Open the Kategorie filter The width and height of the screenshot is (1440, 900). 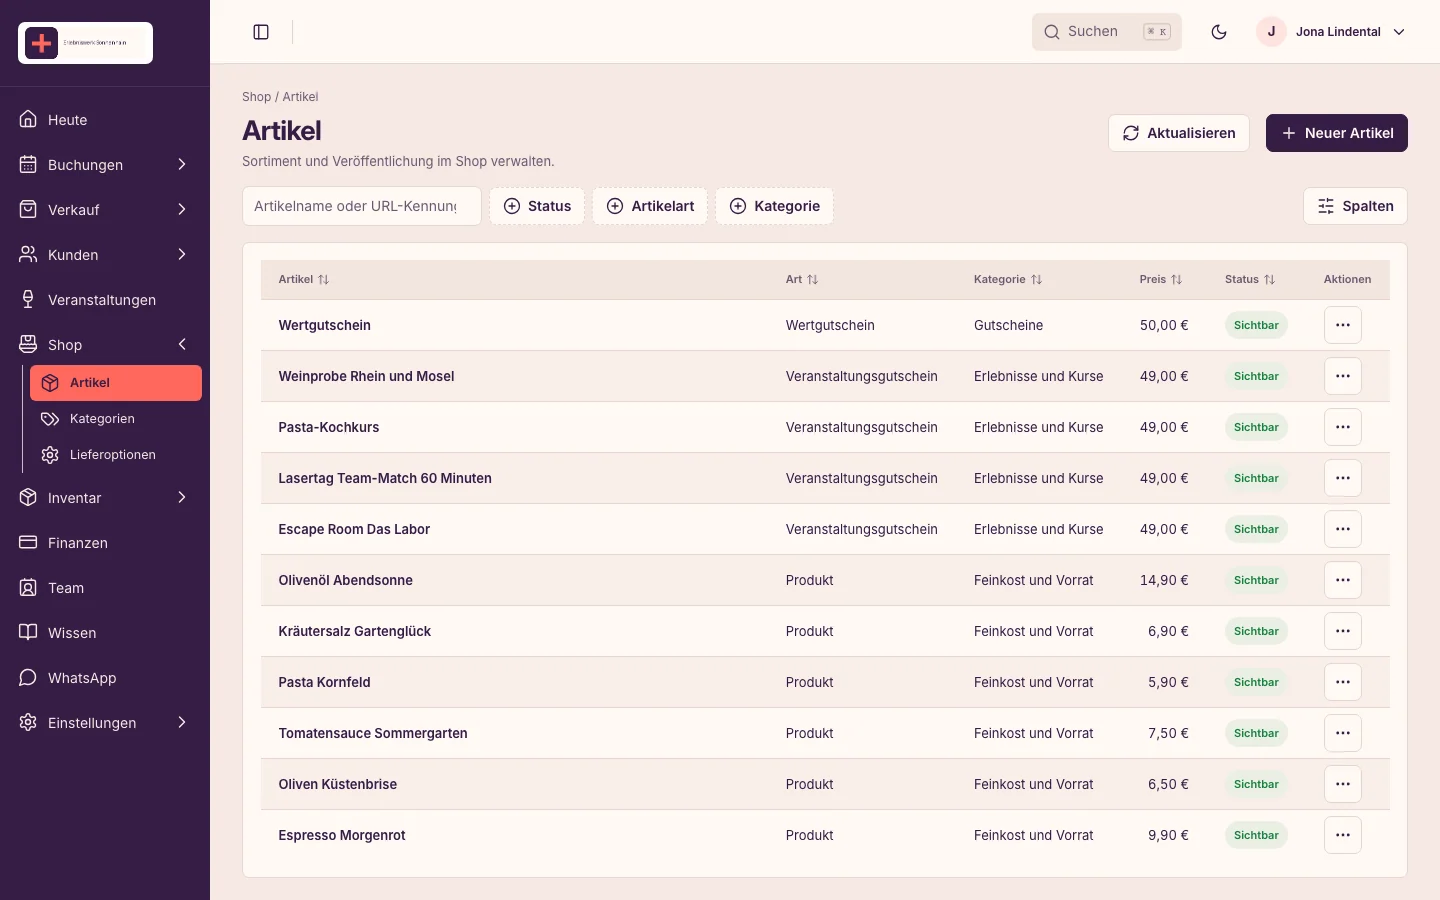[x=775, y=206]
